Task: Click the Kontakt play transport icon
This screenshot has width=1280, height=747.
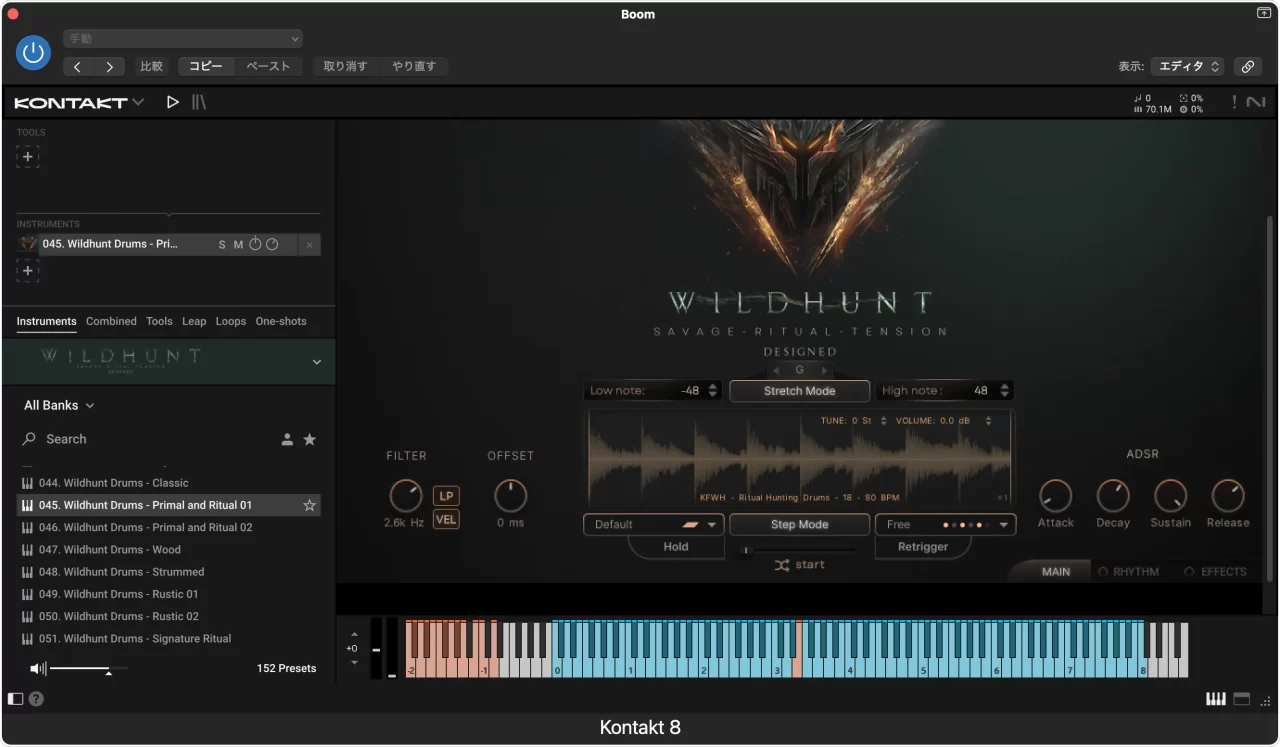Action: (x=173, y=102)
